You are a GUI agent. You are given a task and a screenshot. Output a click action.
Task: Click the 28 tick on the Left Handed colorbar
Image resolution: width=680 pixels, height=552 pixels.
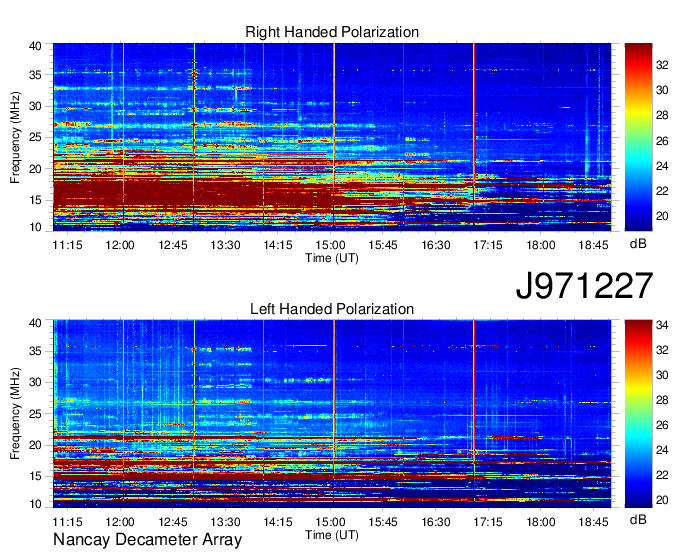tap(662, 400)
